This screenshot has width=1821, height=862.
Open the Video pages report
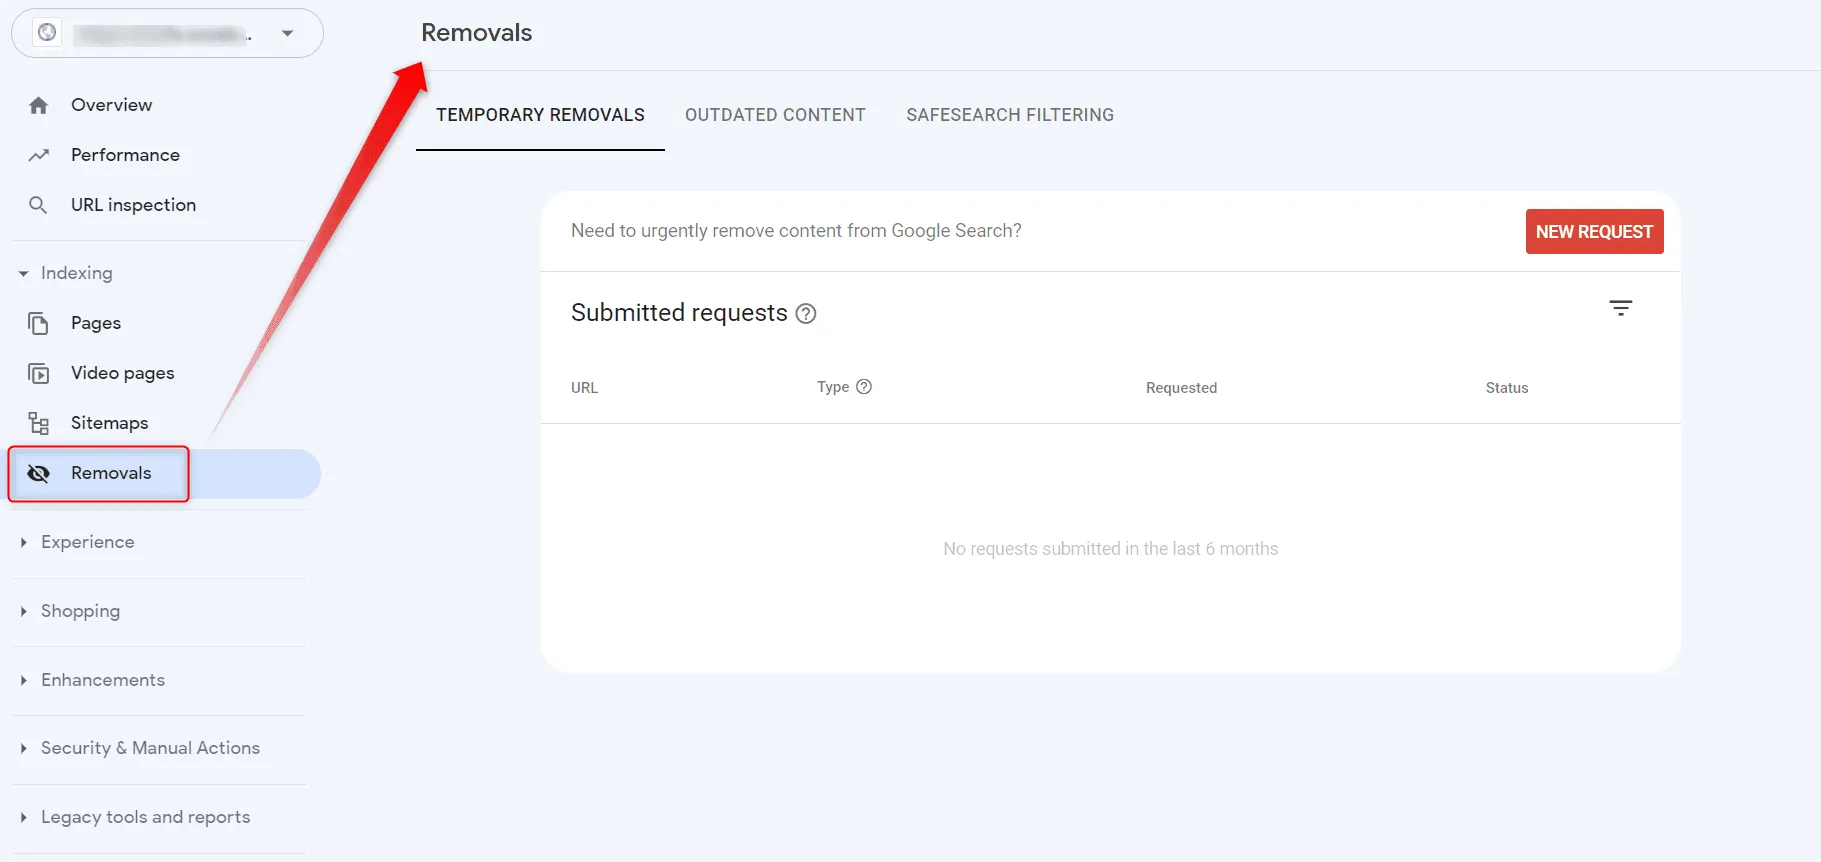point(123,373)
